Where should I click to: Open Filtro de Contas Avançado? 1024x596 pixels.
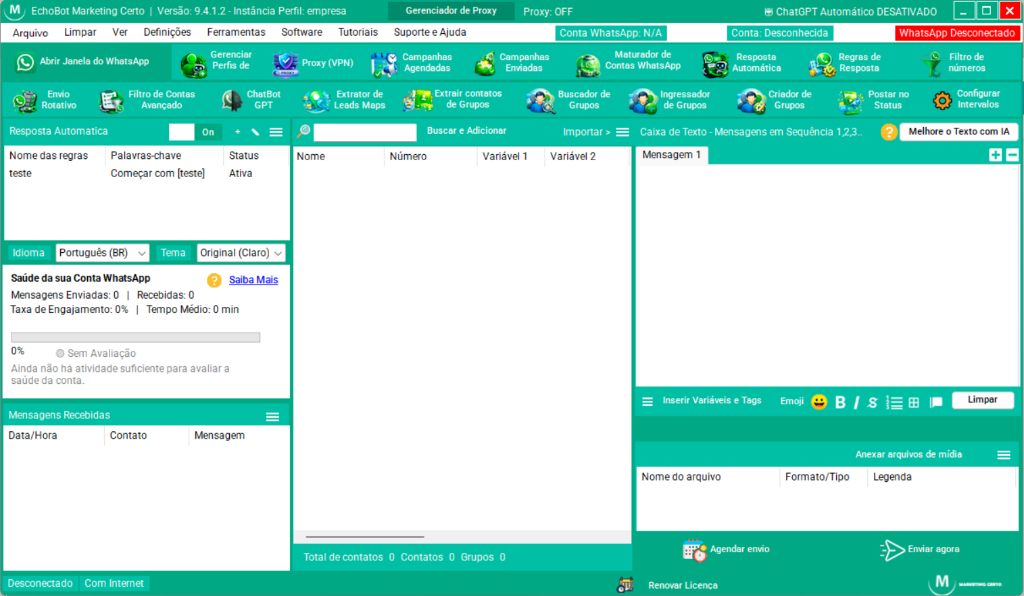(148, 100)
